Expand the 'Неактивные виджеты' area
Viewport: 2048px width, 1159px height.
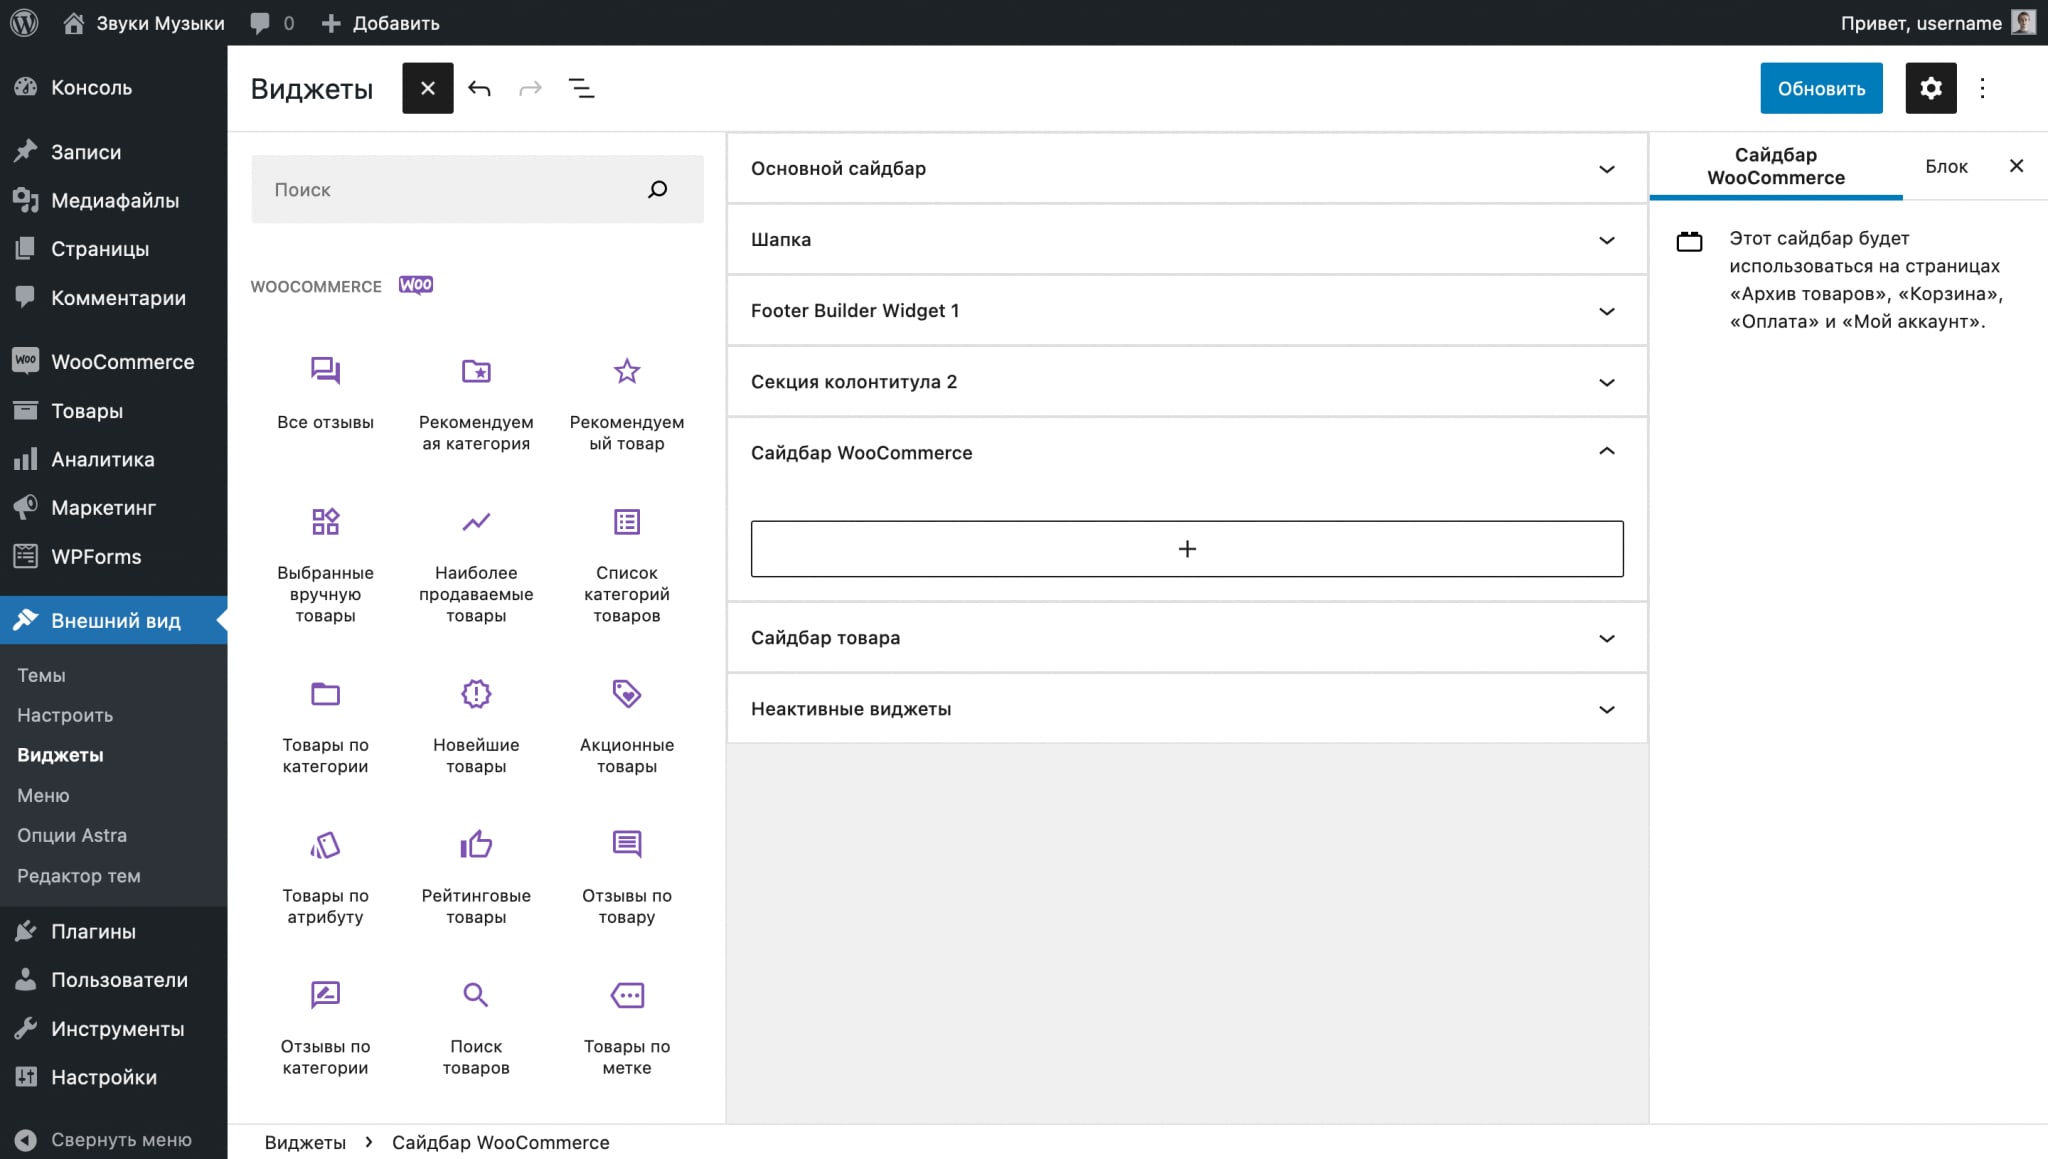(1187, 709)
